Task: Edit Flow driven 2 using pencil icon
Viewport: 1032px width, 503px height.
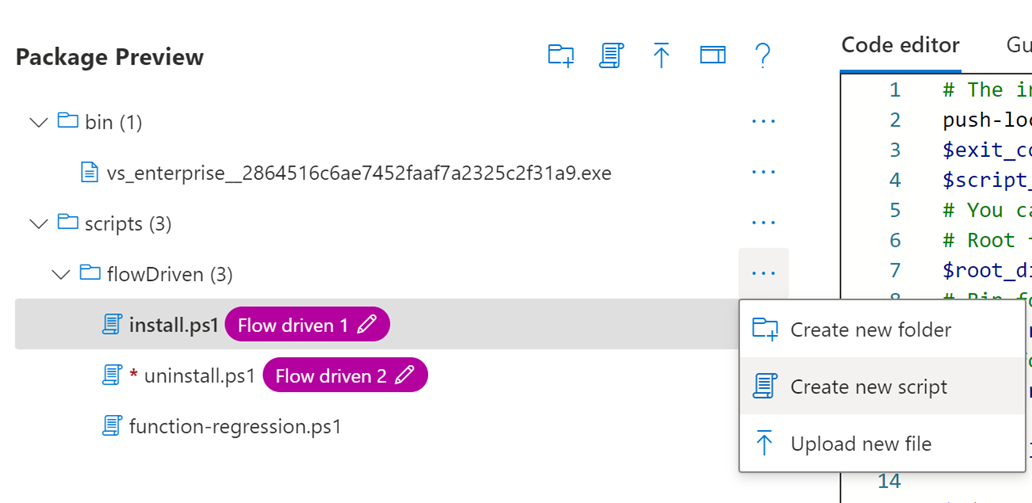Action: (405, 375)
